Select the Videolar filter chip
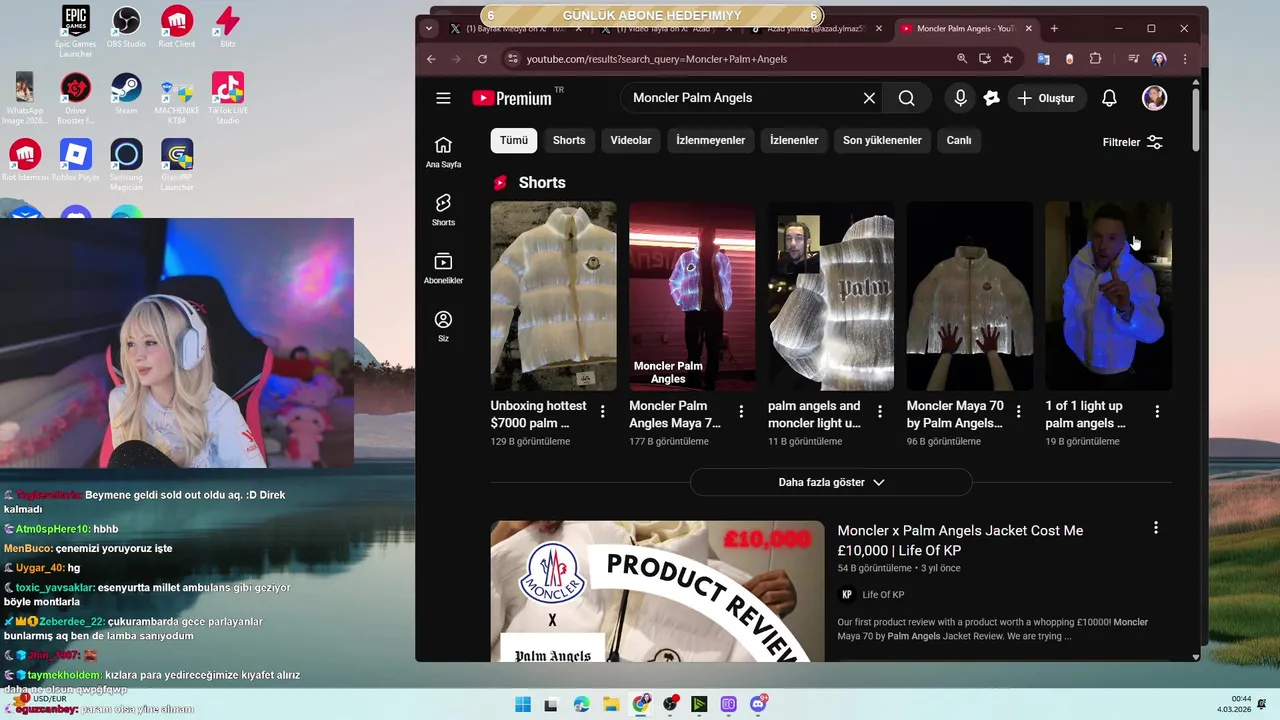The width and height of the screenshot is (1280, 720). coord(631,140)
